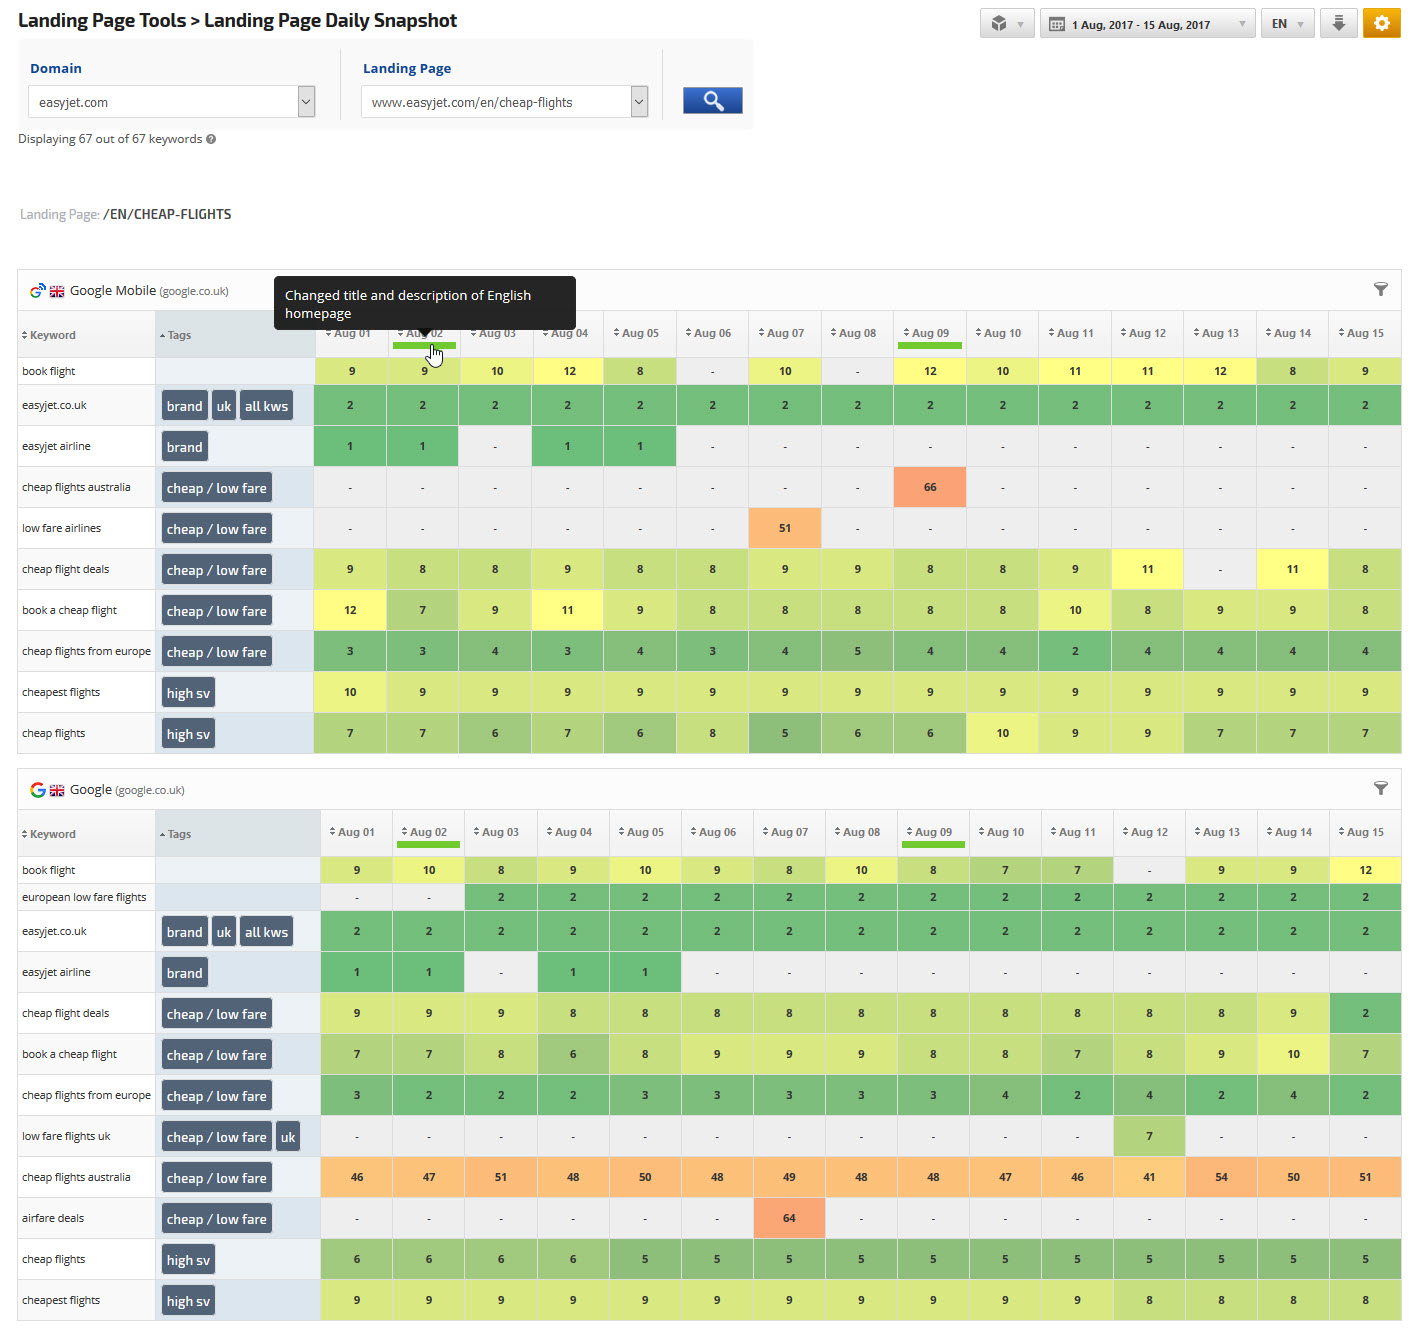
Task: Click filter funnel in Google Mobile table
Action: pyautogui.click(x=1380, y=289)
